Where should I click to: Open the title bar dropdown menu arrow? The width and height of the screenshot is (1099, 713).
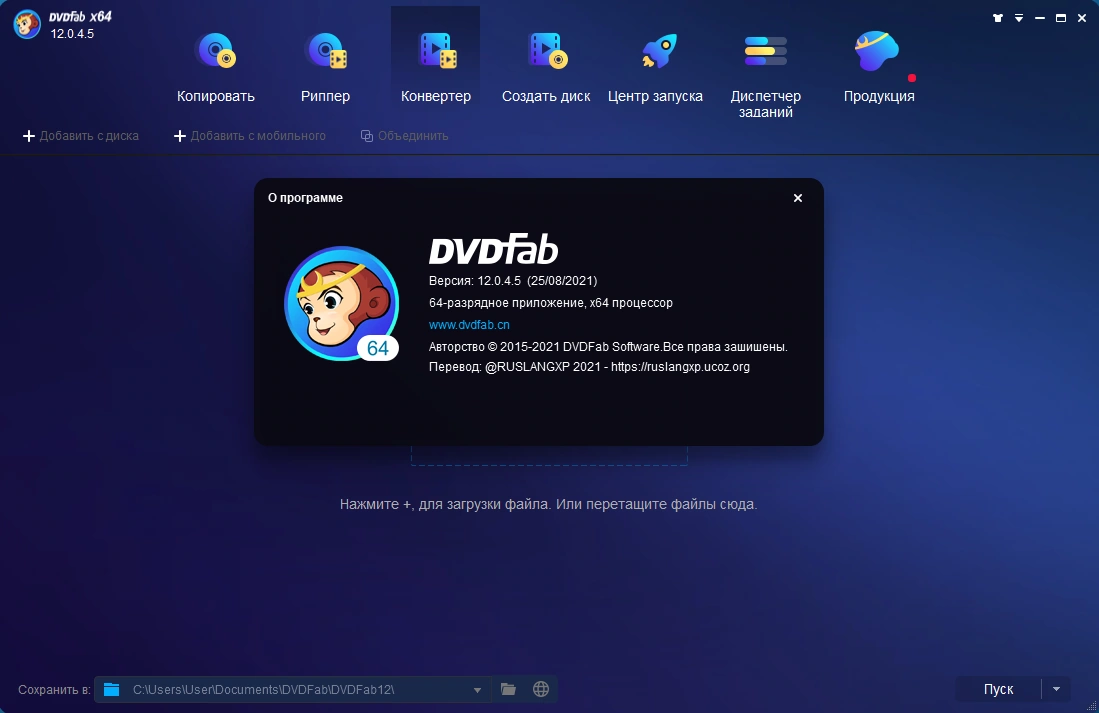[x=1018, y=18]
